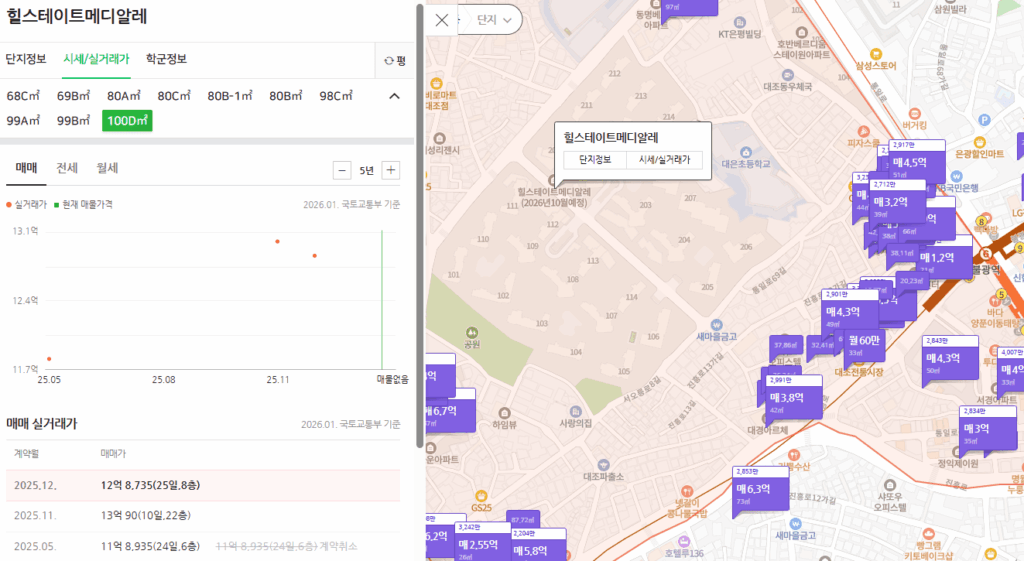Click the 2025.12. 12억 8,735 transaction row
Image resolution: width=1024 pixels, height=561 pixels.
(203, 485)
